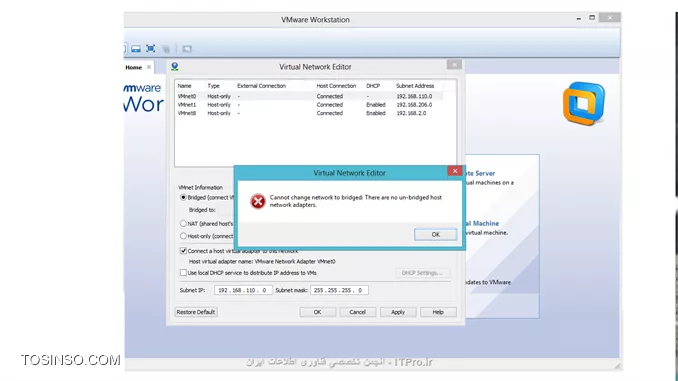678x381 pixels.
Task: Click the Subnet IP input field
Action: [243, 290]
